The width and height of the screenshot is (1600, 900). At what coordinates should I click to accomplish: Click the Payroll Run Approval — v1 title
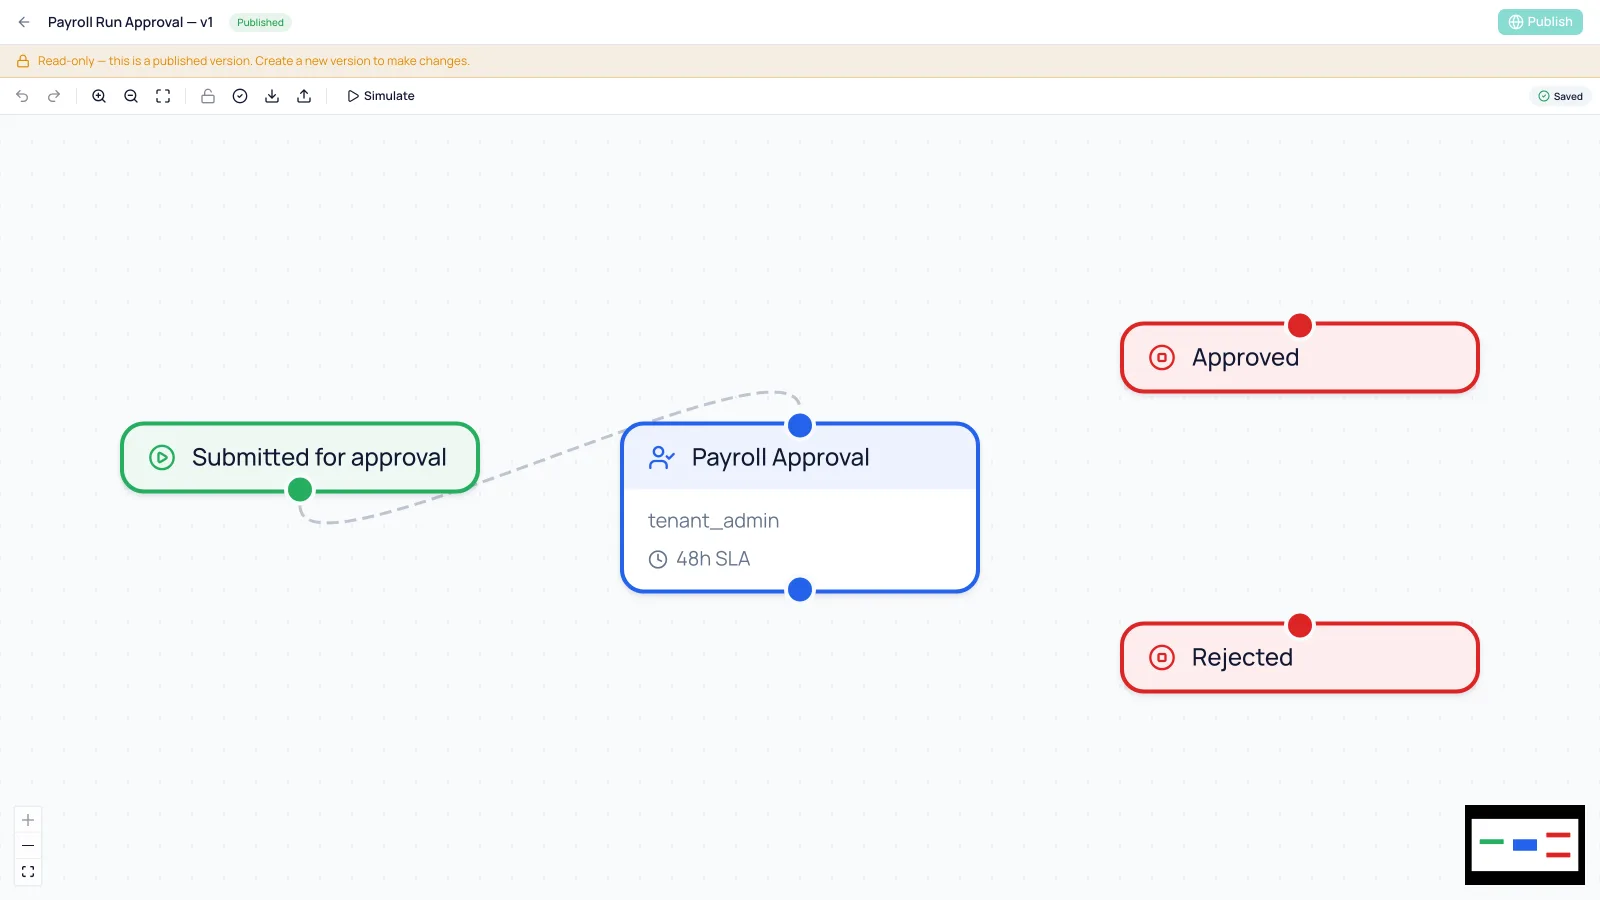(130, 22)
